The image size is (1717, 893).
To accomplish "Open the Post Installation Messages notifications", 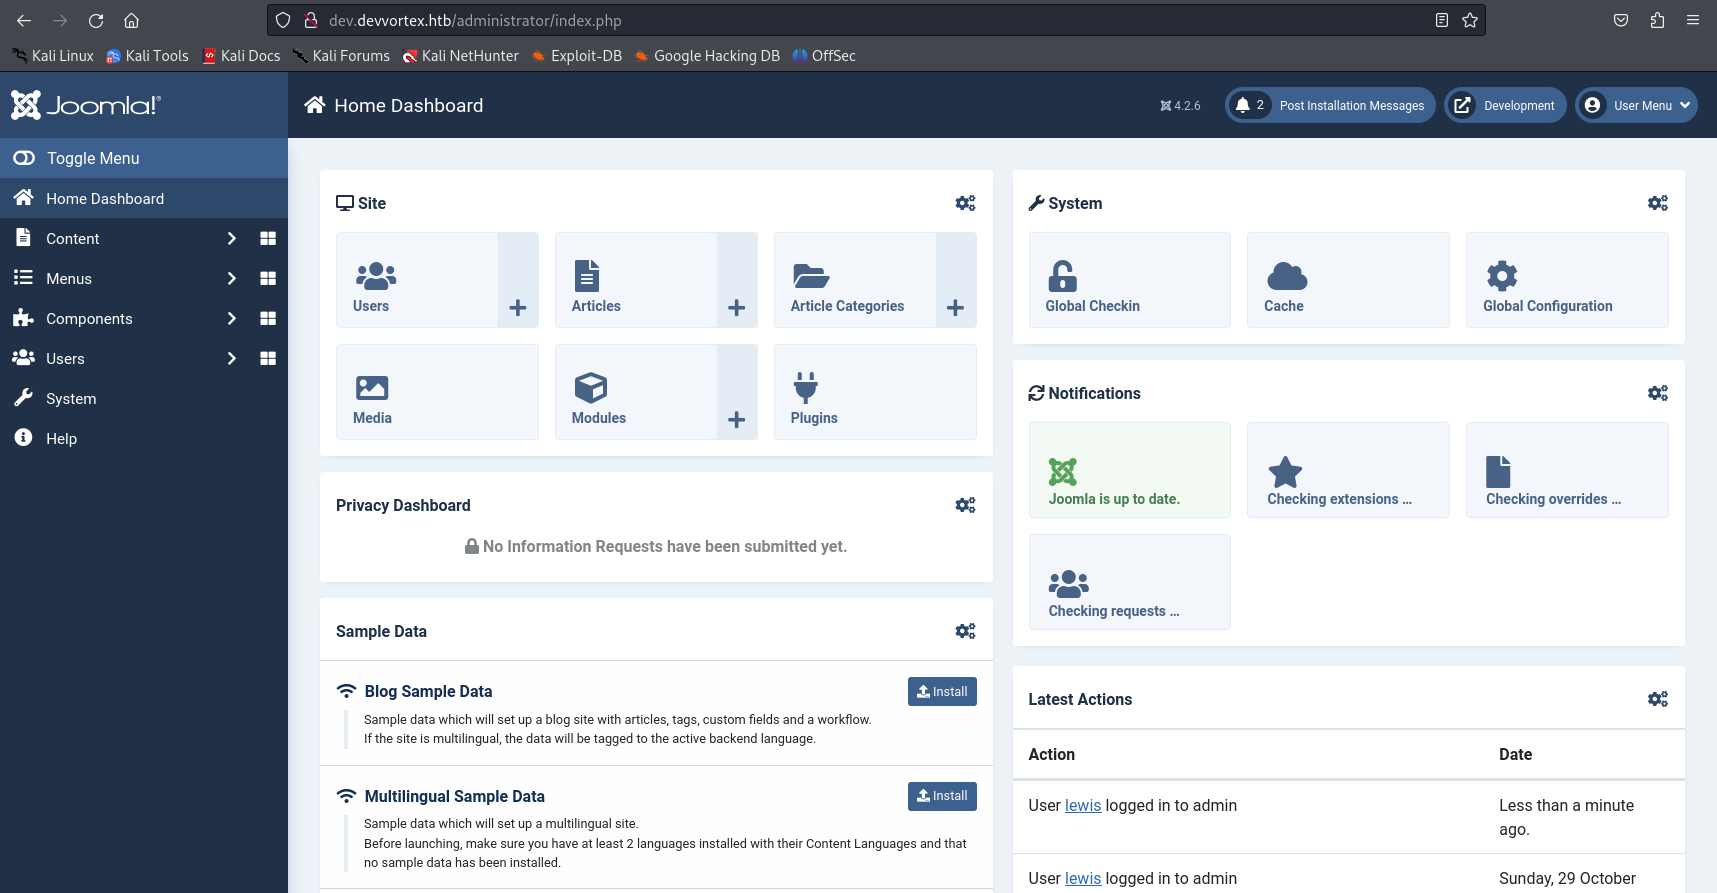I will [x=1330, y=105].
